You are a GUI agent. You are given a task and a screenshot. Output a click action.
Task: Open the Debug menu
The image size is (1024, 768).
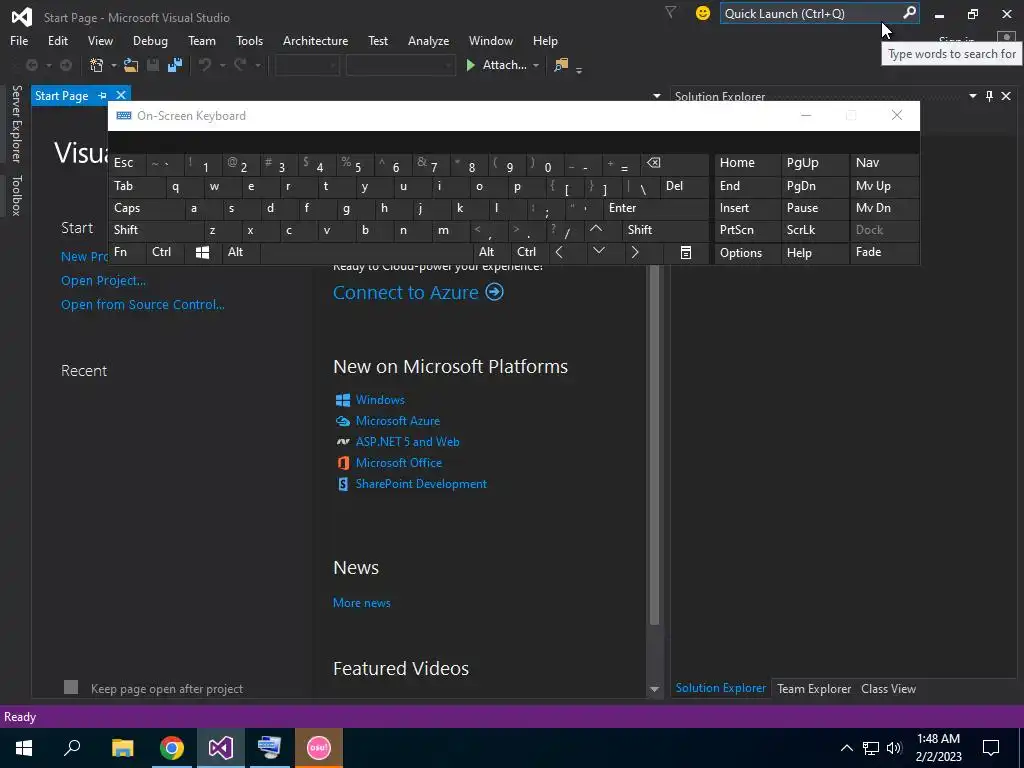[150, 40]
